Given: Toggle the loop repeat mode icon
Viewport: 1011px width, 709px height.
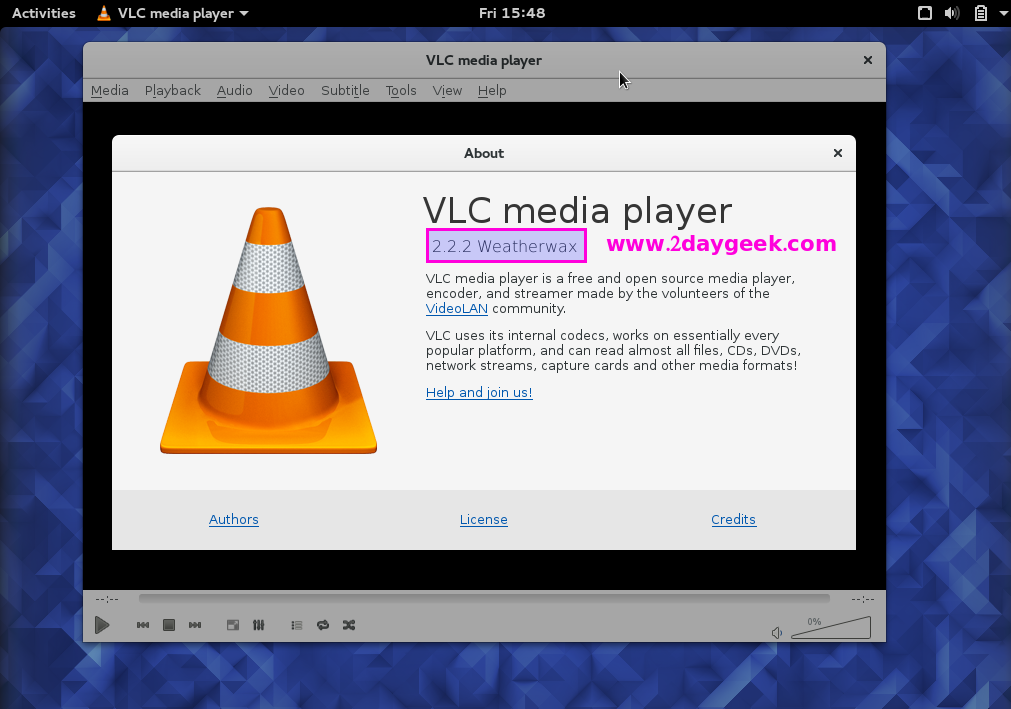Looking at the screenshot, I should point(323,625).
